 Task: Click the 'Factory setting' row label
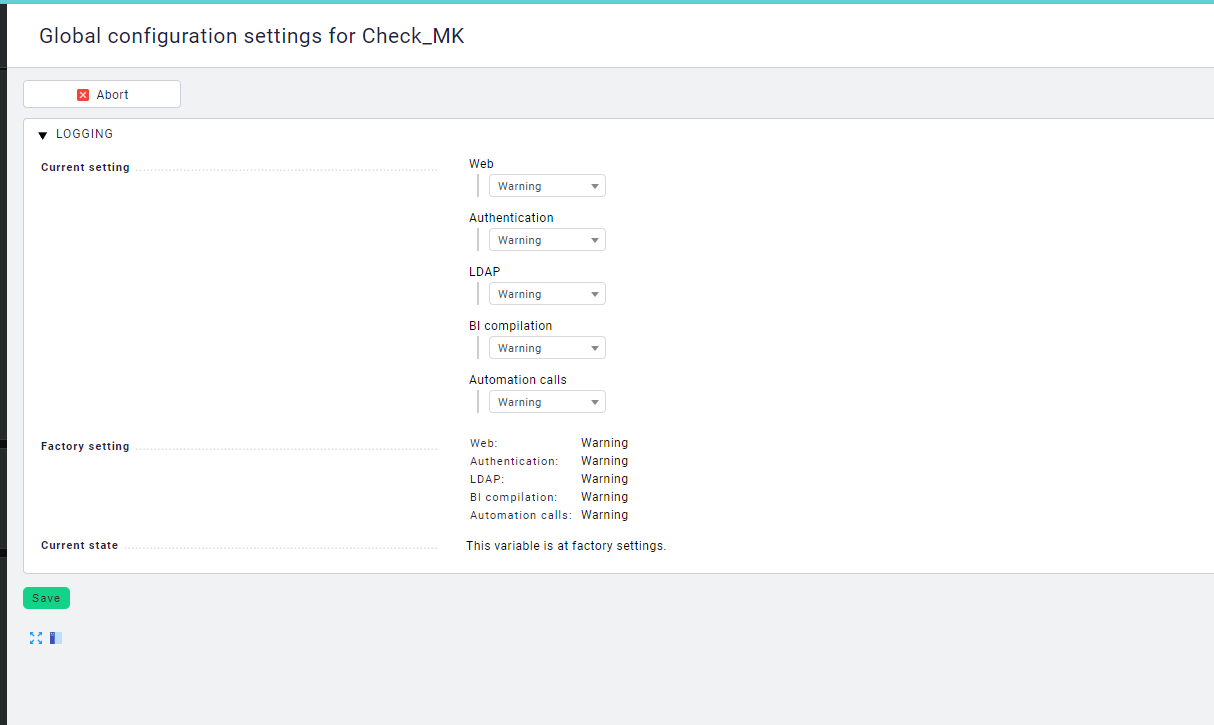(85, 446)
